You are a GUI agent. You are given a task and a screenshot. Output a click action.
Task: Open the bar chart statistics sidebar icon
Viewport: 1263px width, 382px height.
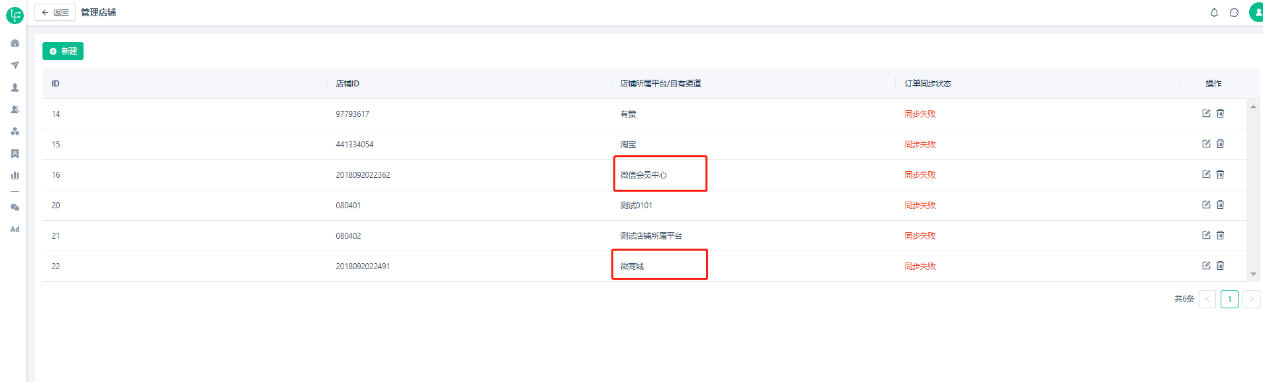15,175
